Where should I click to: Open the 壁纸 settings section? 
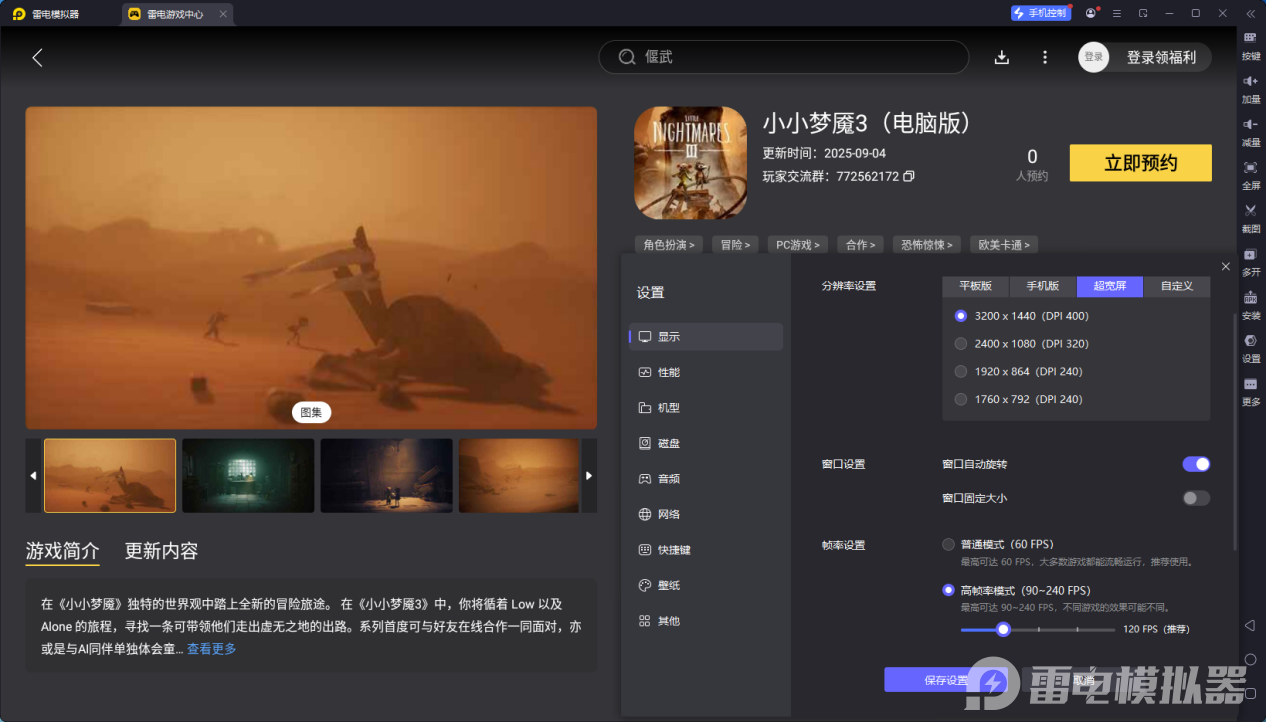pyautogui.click(x=706, y=585)
